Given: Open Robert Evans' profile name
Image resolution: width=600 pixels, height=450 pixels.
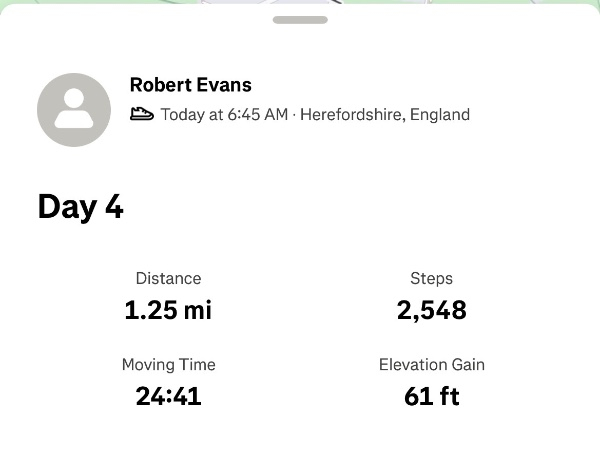Looking at the screenshot, I should pos(190,85).
